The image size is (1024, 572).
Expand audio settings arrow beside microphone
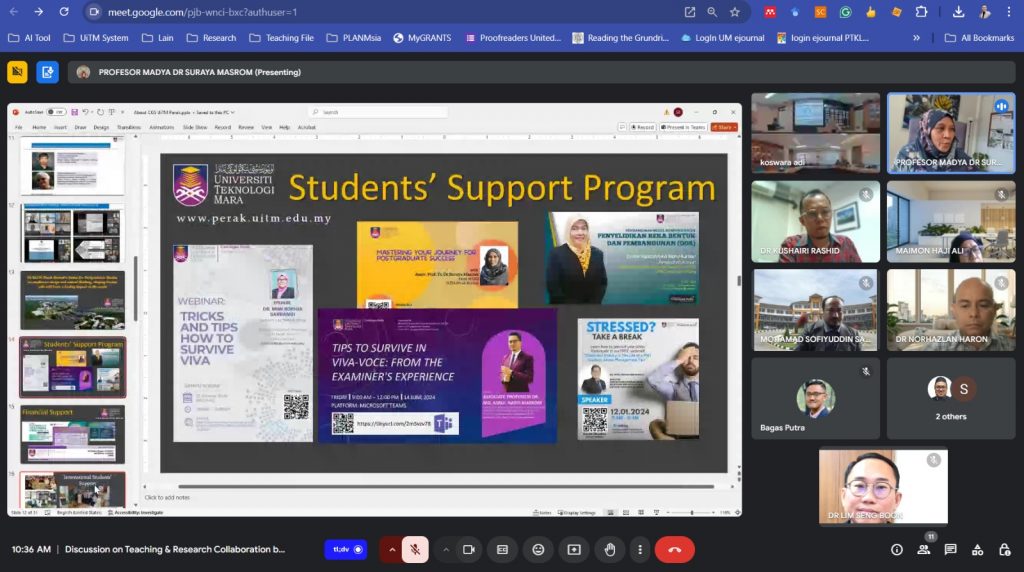click(x=392, y=549)
